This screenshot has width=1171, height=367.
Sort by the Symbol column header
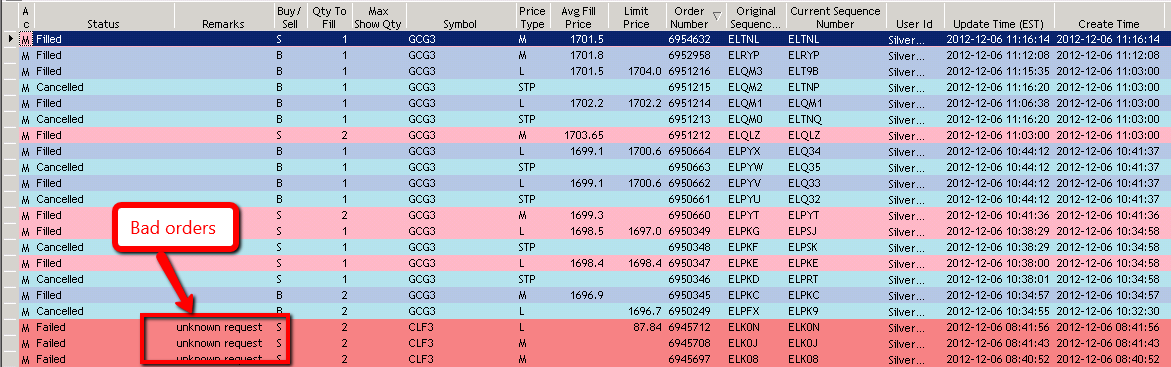460,24
